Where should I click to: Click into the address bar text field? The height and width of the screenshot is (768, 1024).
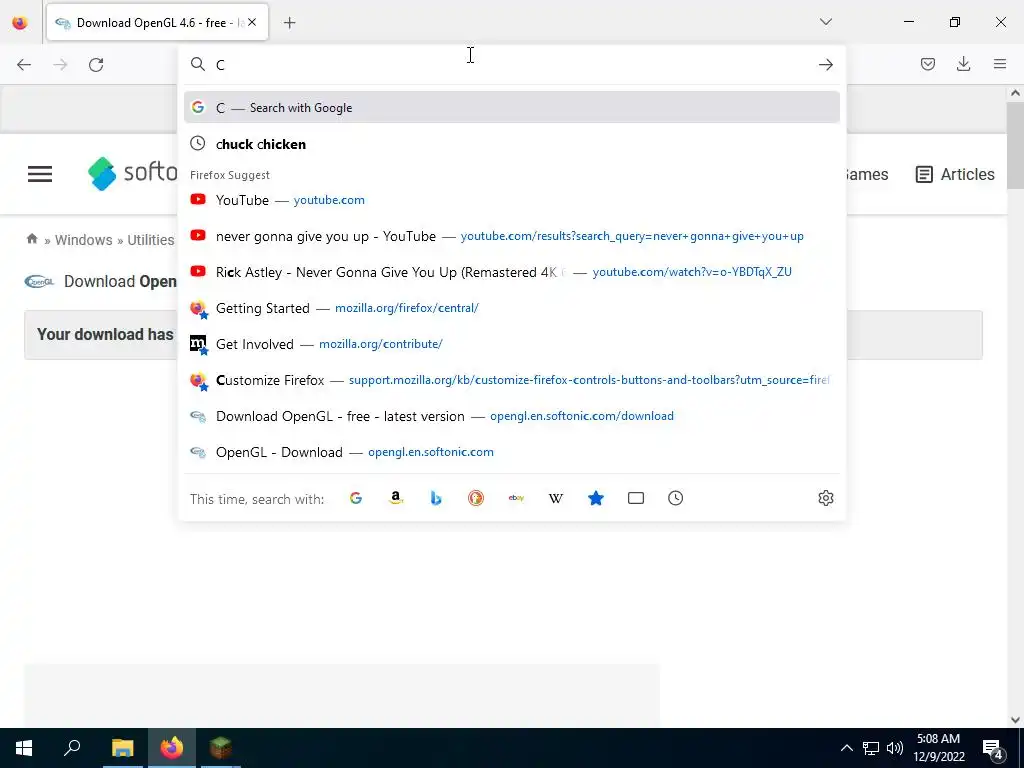click(513, 65)
